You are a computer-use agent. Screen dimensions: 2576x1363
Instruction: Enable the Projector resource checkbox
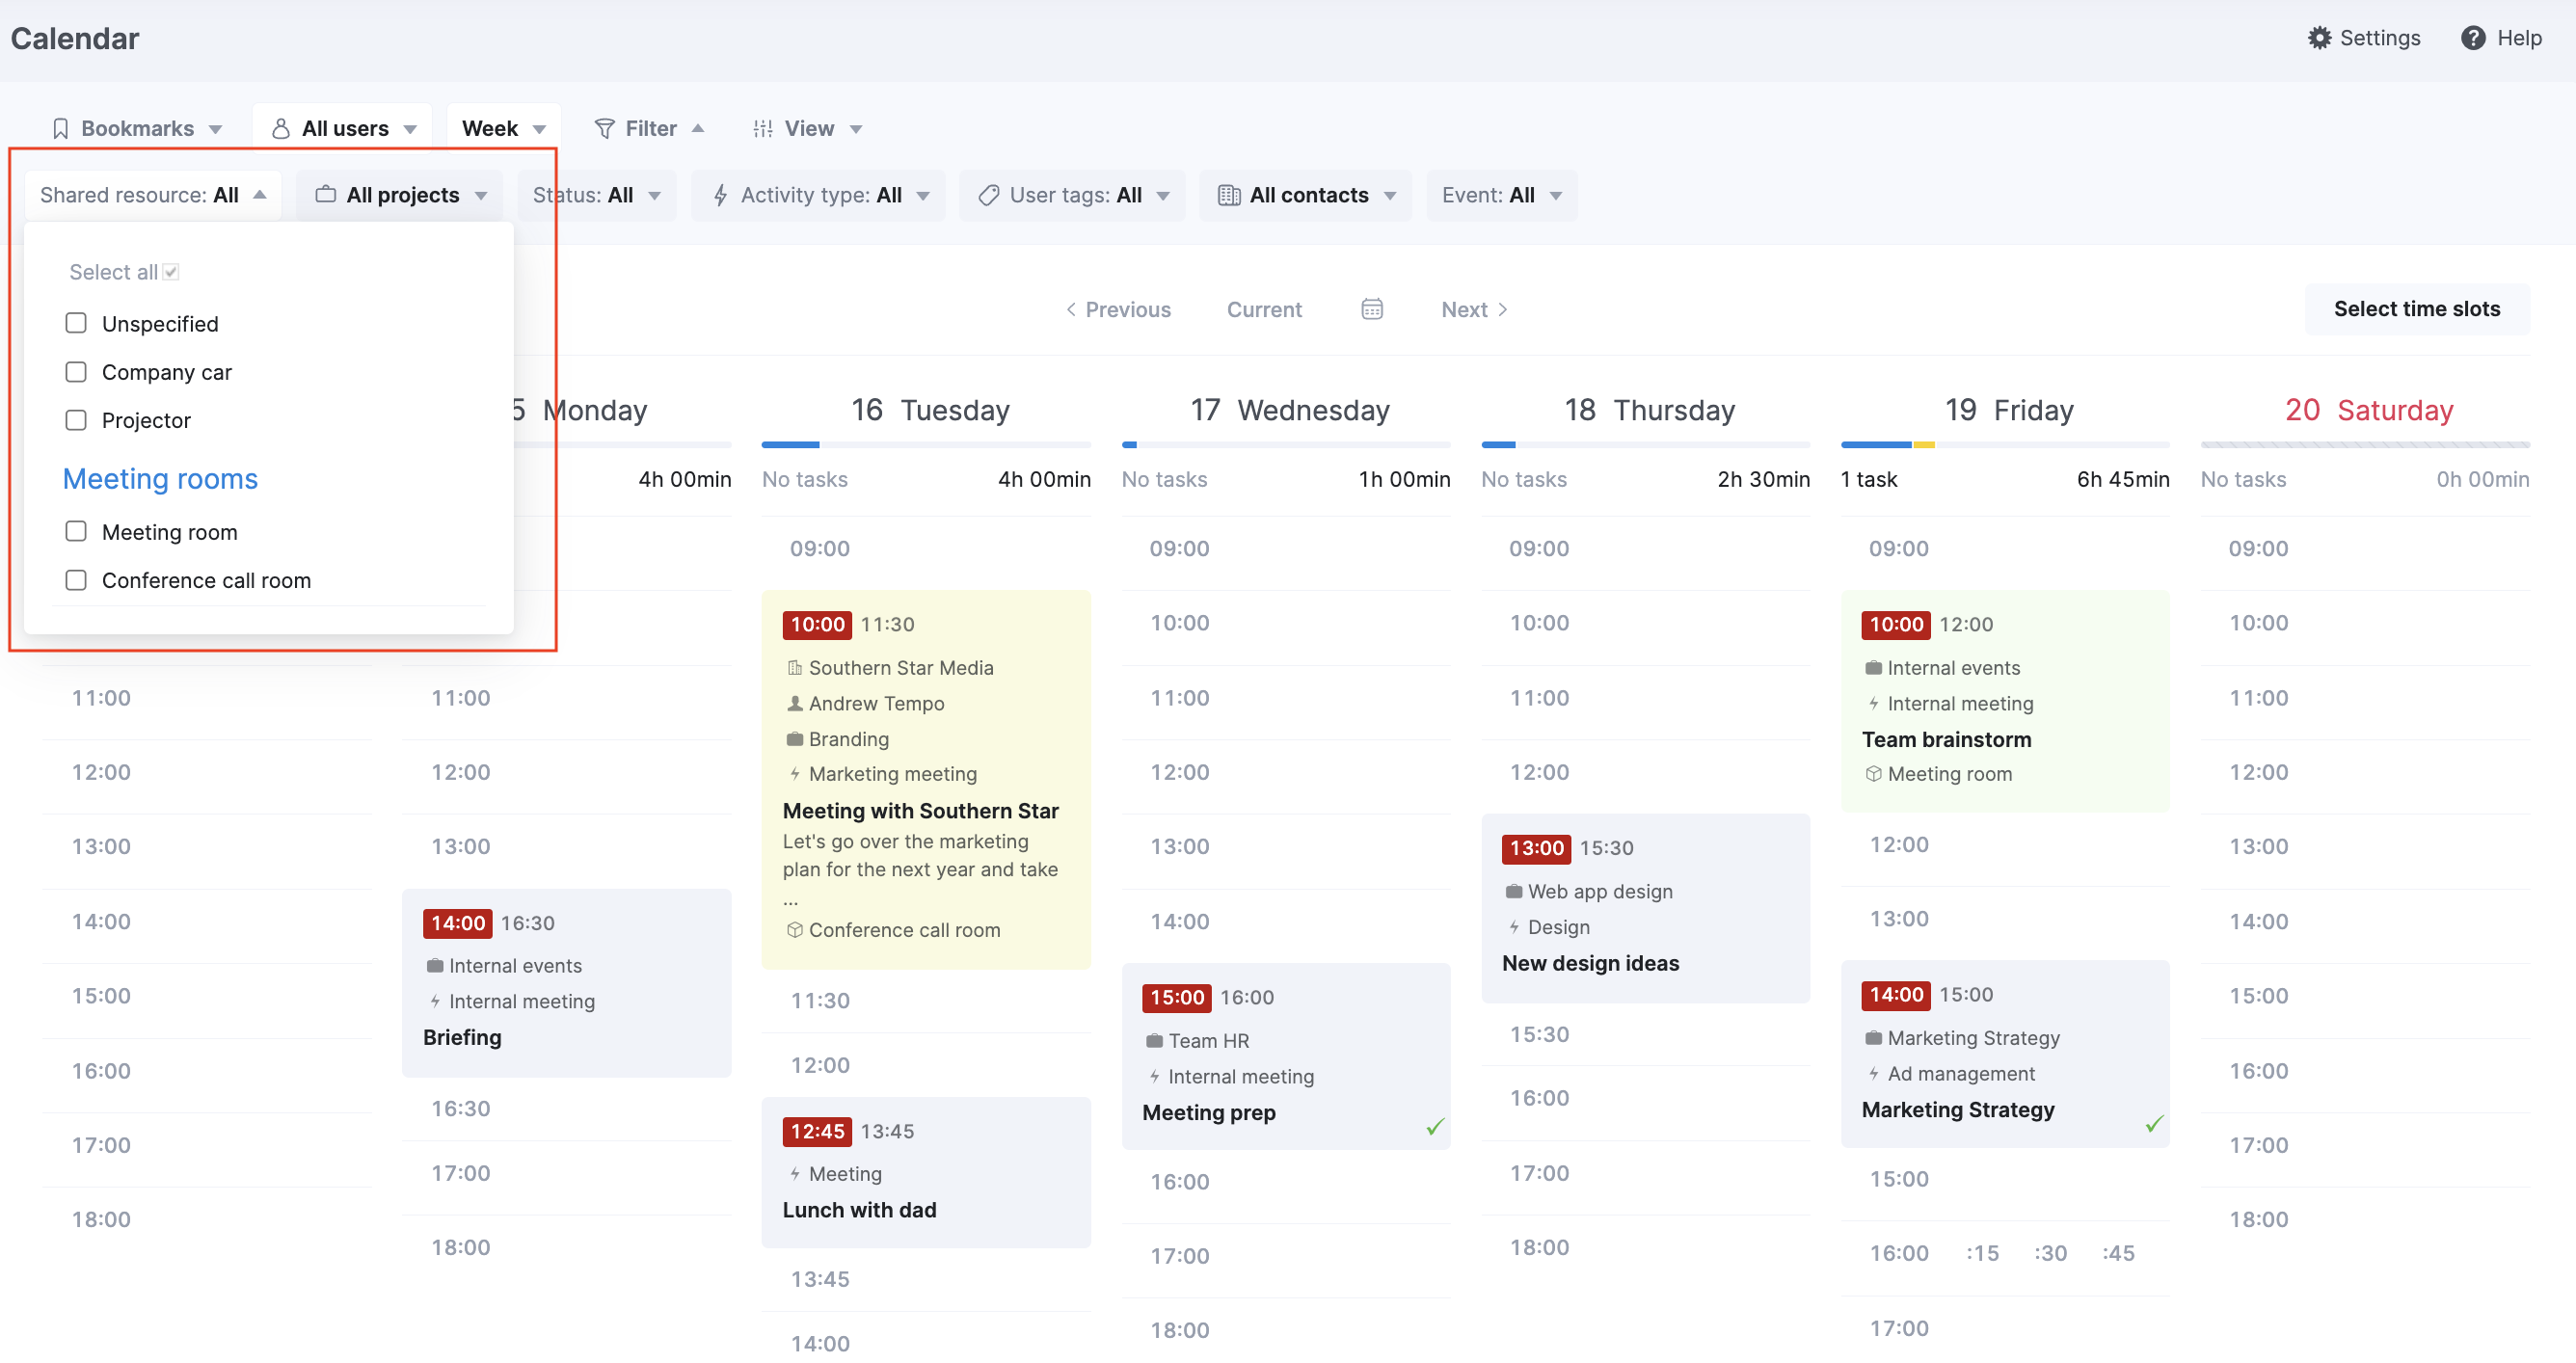(x=76, y=420)
